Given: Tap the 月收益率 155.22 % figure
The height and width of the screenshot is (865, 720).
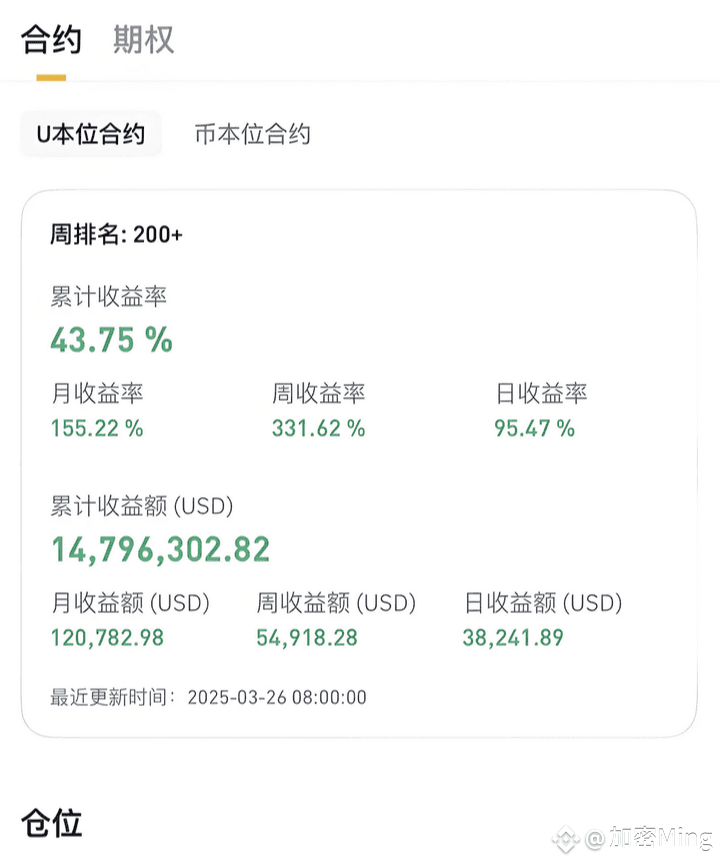Looking at the screenshot, I should click(x=97, y=428).
